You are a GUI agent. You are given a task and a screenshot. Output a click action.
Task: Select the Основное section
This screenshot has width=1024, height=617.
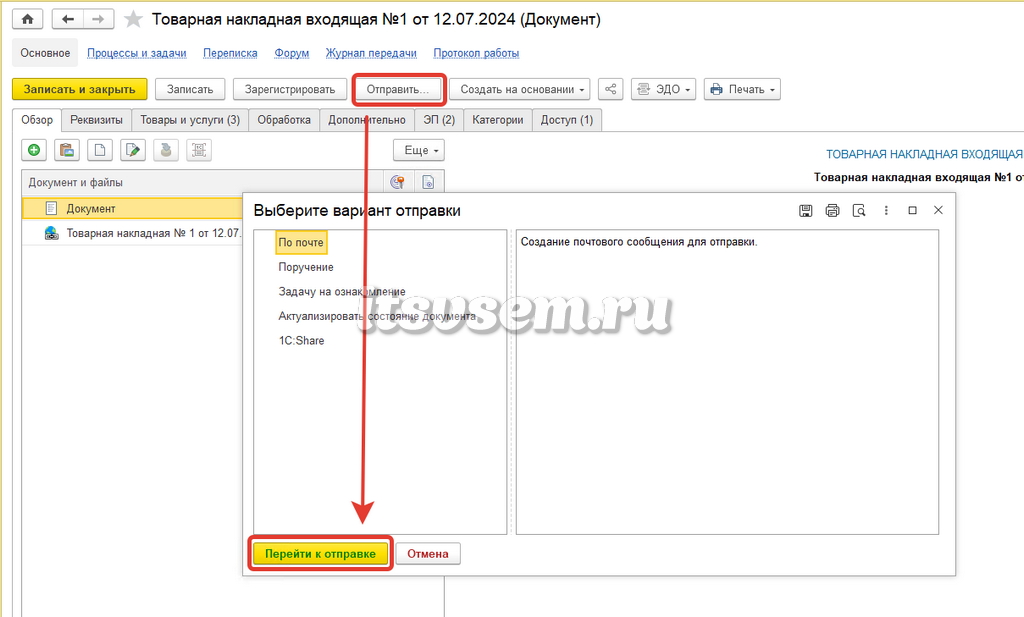(x=45, y=53)
